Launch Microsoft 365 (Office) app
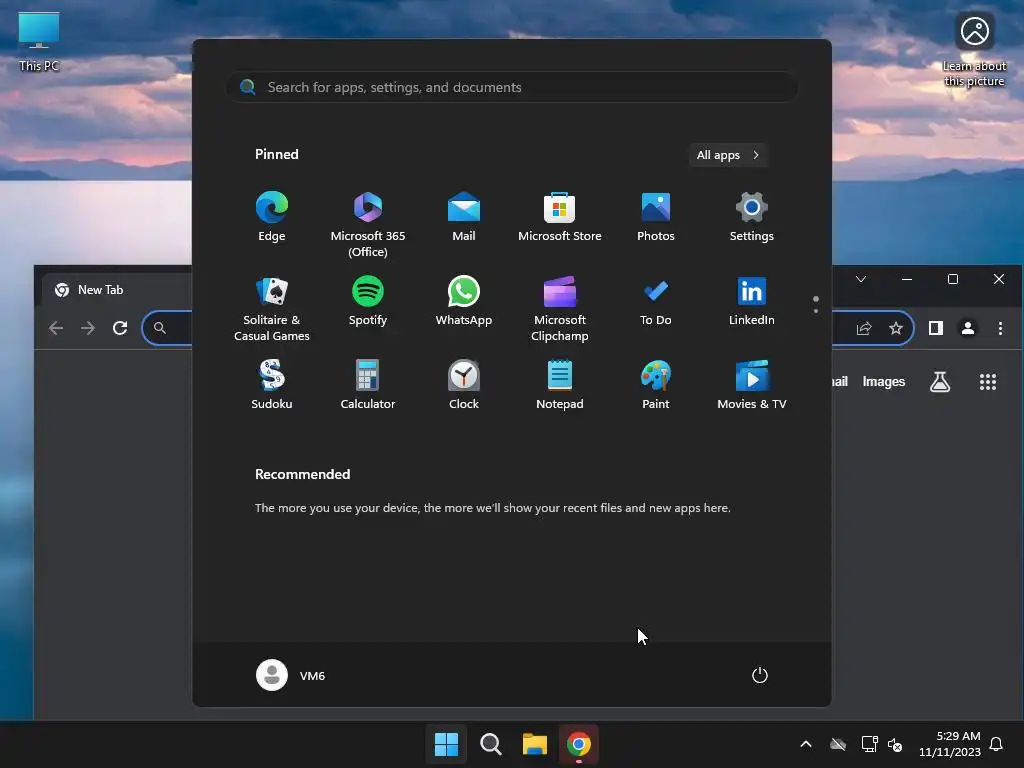This screenshot has width=1024, height=768. point(368,225)
